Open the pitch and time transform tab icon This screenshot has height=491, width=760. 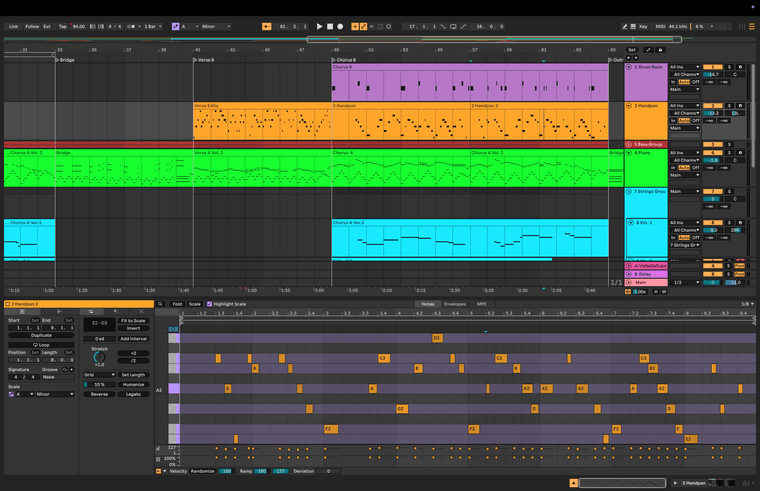pyautogui.click(x=91, y=312)
